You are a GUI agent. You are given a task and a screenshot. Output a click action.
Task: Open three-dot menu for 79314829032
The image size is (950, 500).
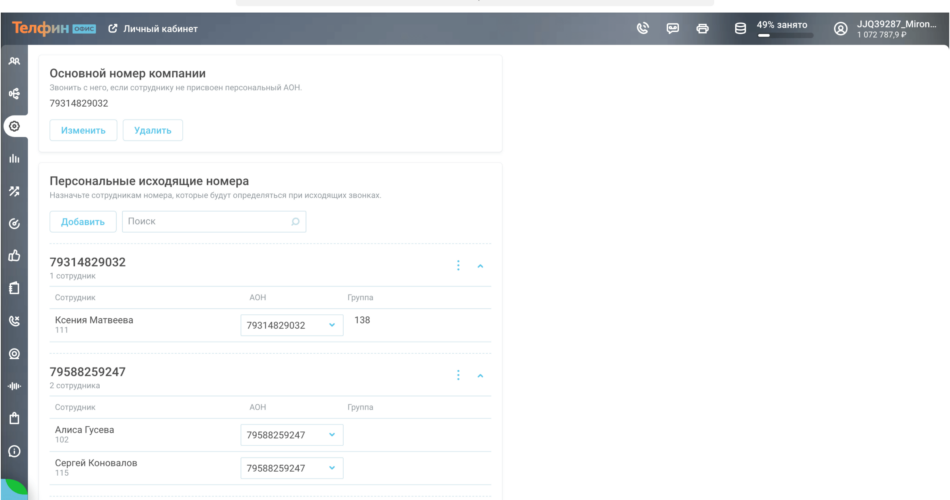pyautogui.click(x=458, y=266)
